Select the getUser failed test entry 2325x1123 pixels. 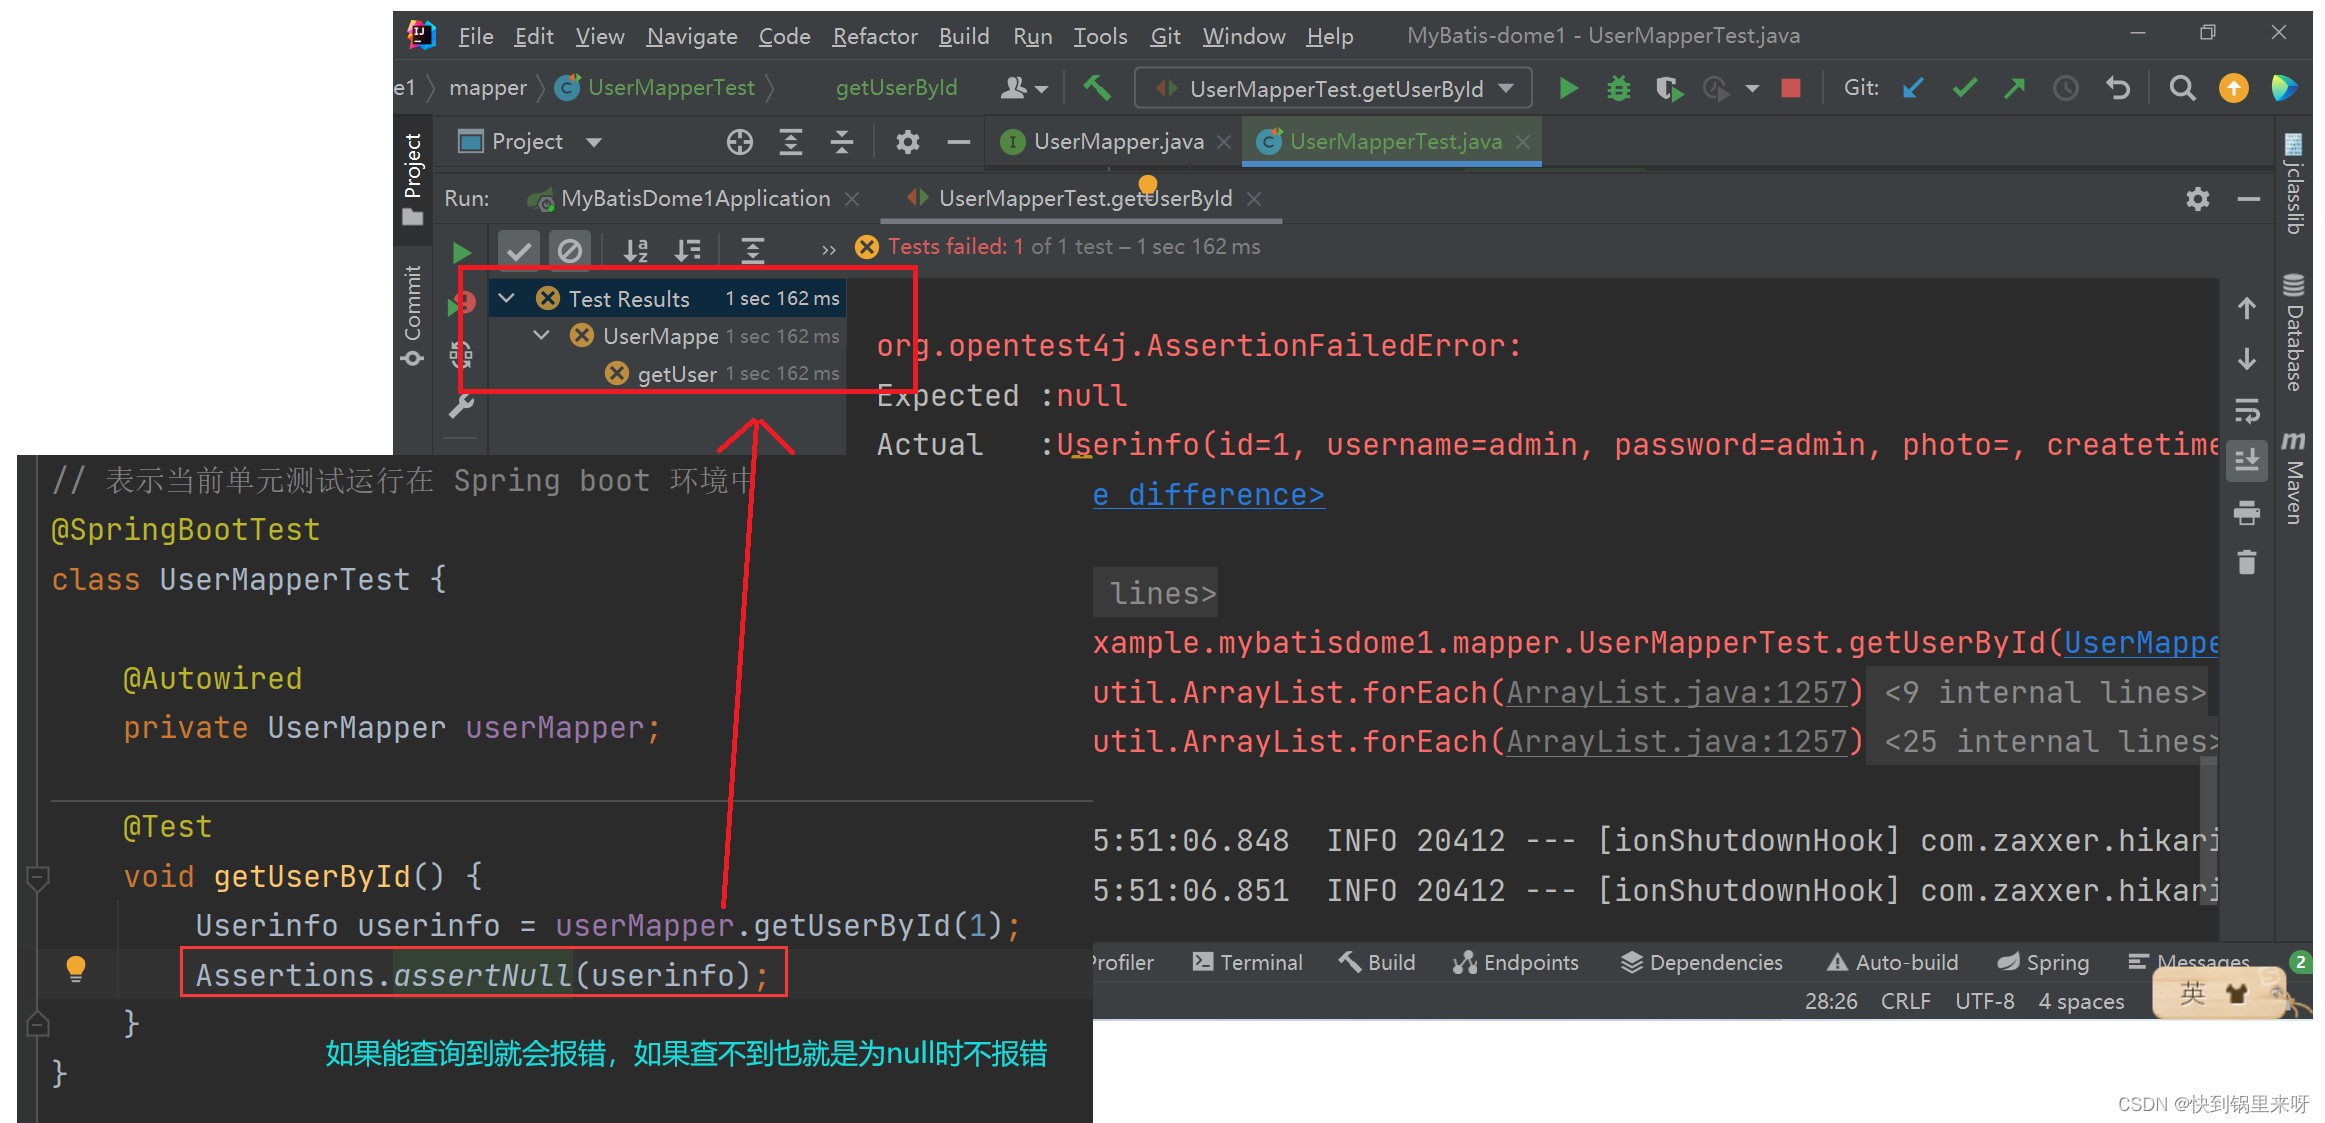point(676,374)
